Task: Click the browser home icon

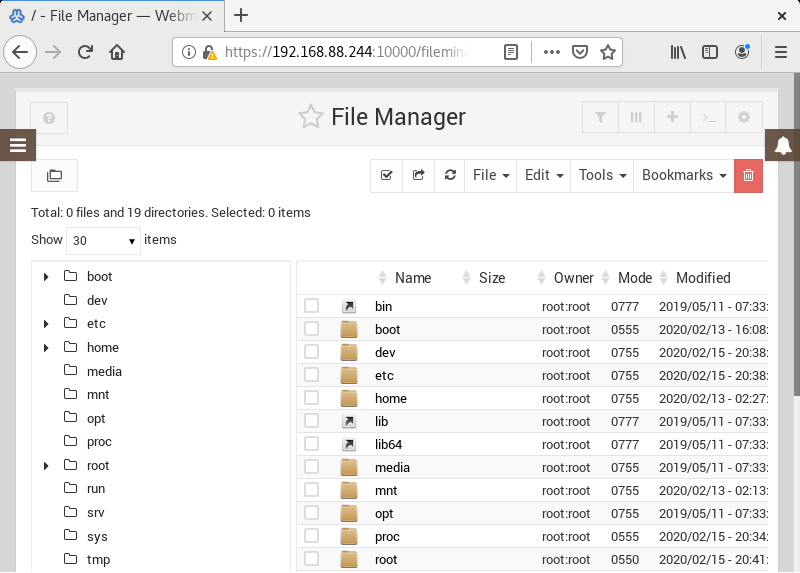Action: [117, 52]
